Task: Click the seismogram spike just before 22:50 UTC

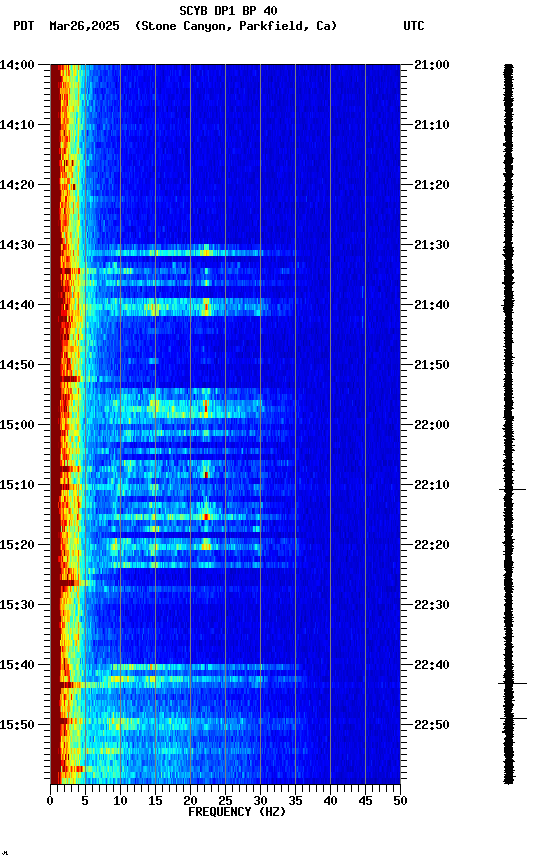Action: coord(513,719)
